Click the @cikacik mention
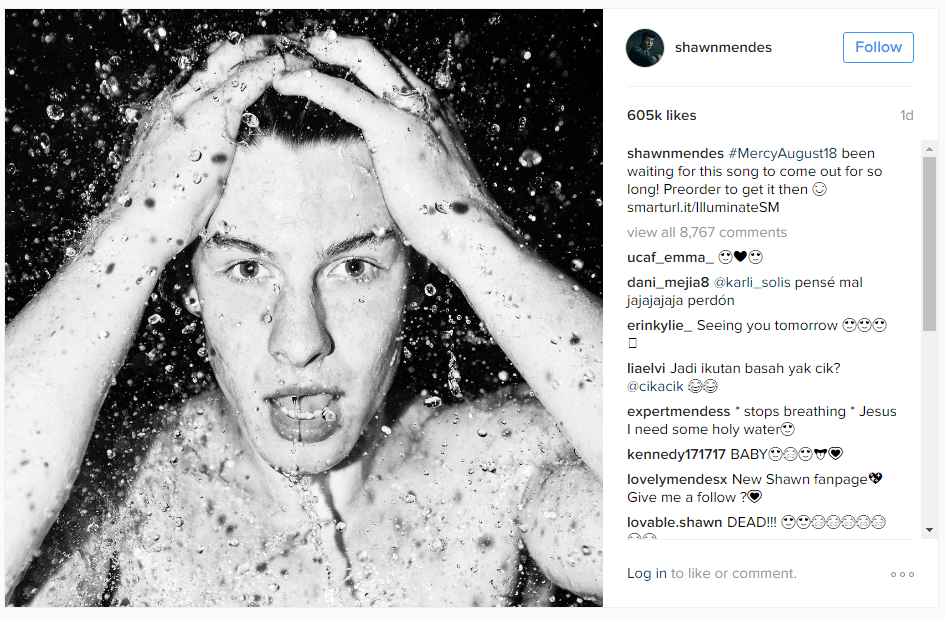Screen dimensions: 945x619 pos(655,386)
